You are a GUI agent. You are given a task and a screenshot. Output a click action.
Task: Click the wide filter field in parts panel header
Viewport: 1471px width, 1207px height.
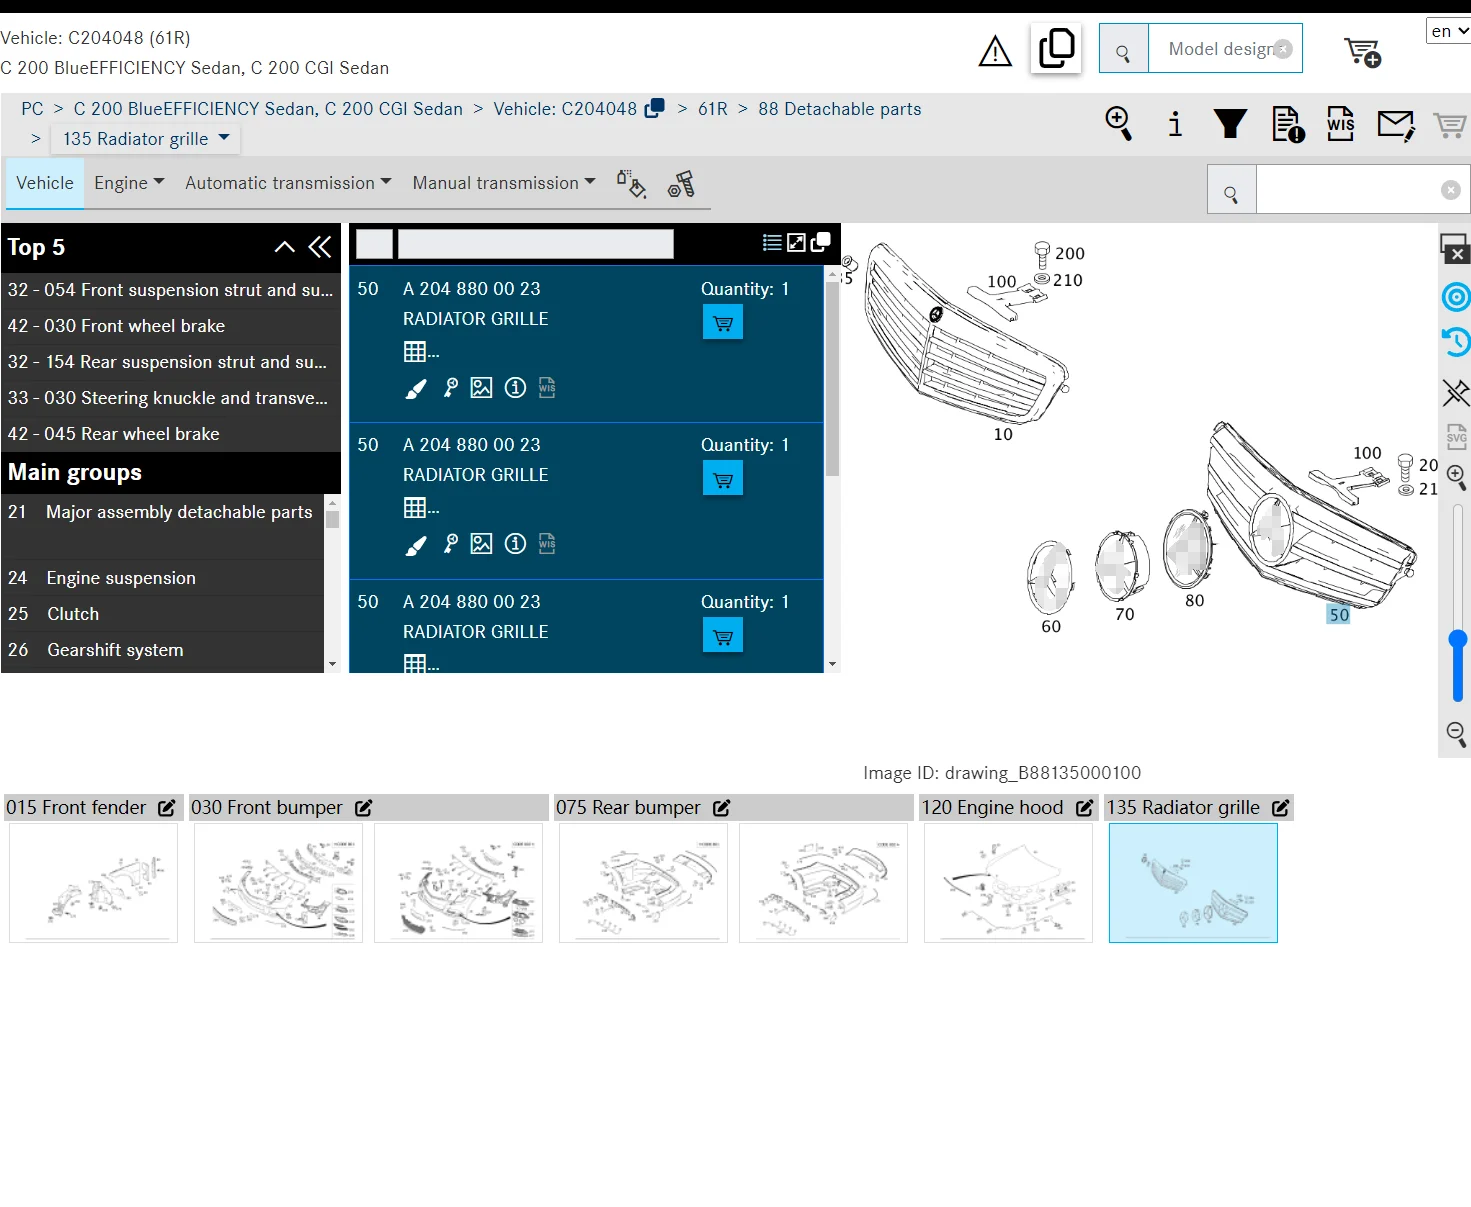[x=536, y=244]
